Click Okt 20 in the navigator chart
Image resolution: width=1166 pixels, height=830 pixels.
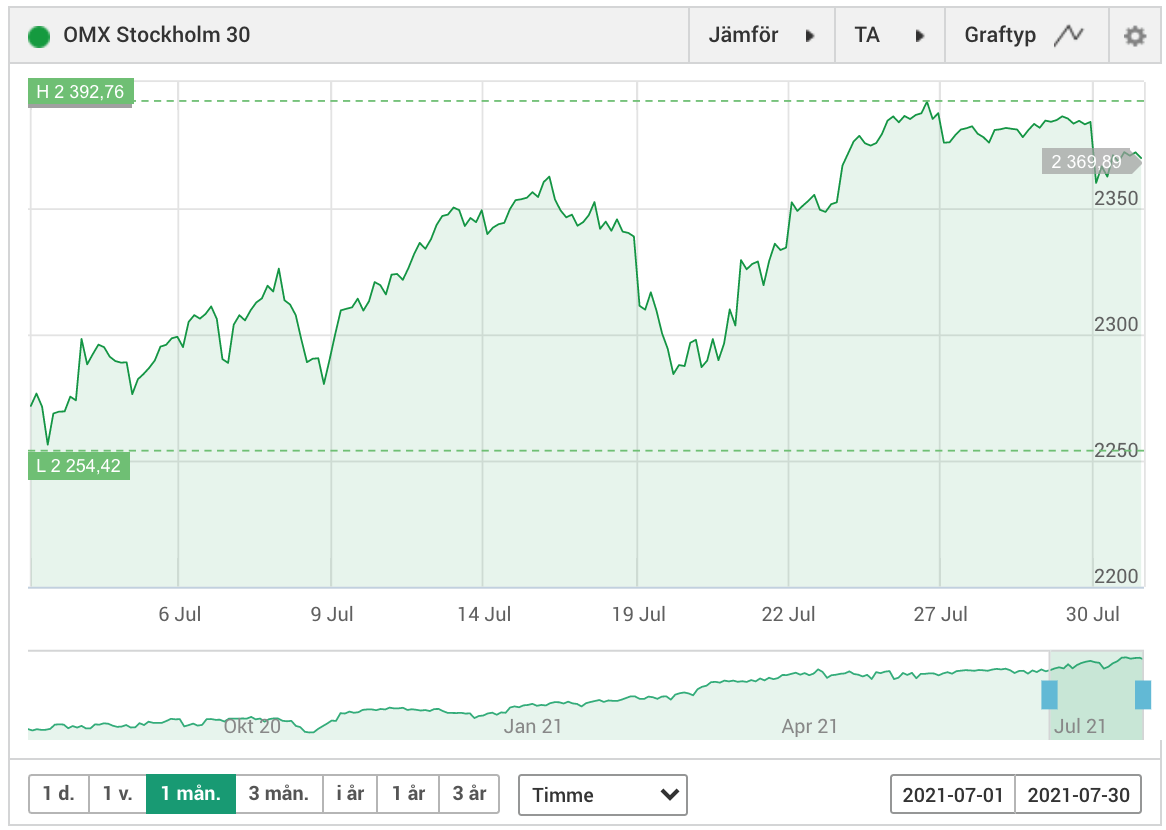click(x=252, y=727)
